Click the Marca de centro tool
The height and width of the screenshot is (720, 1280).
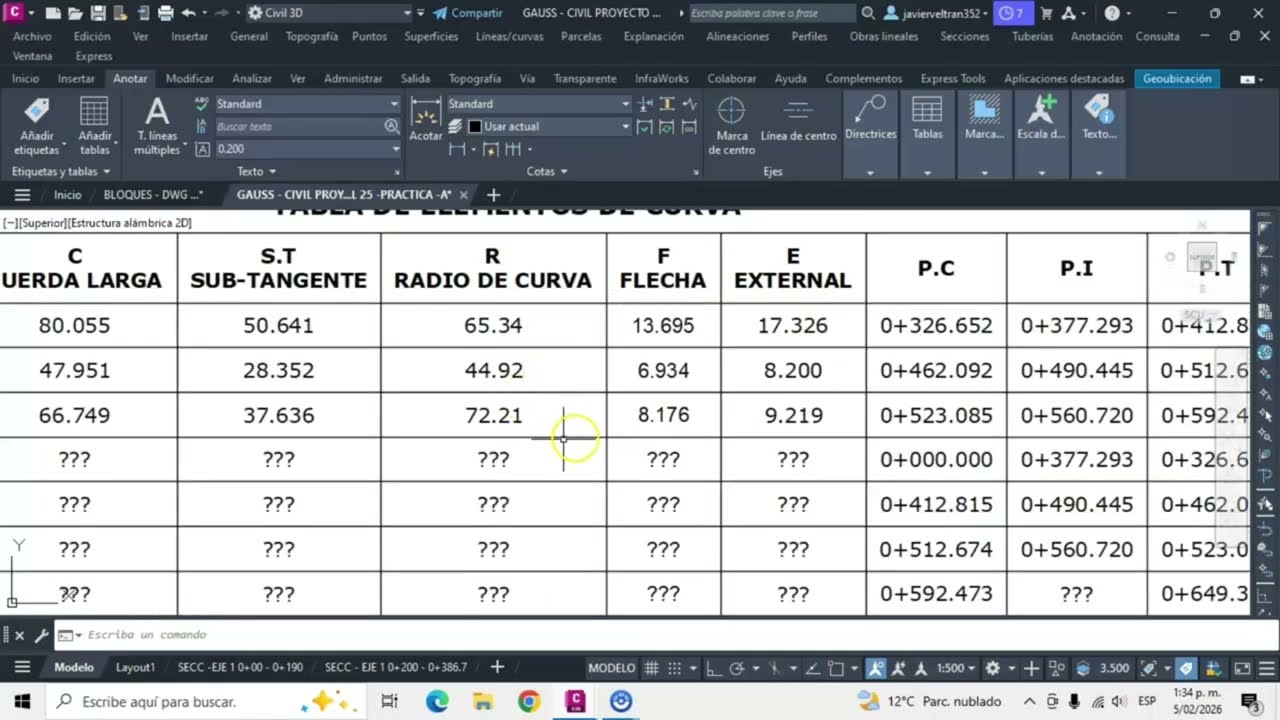[x=732, y=126]
